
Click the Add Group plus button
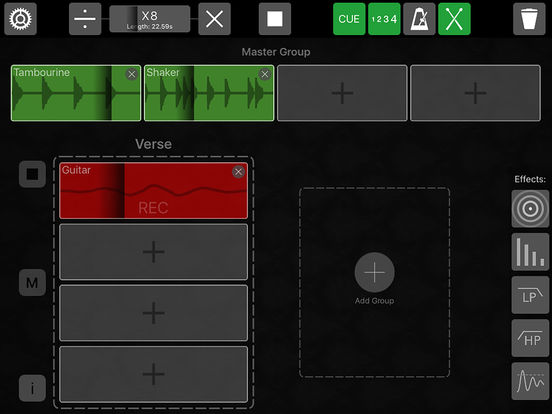[375, 272]
